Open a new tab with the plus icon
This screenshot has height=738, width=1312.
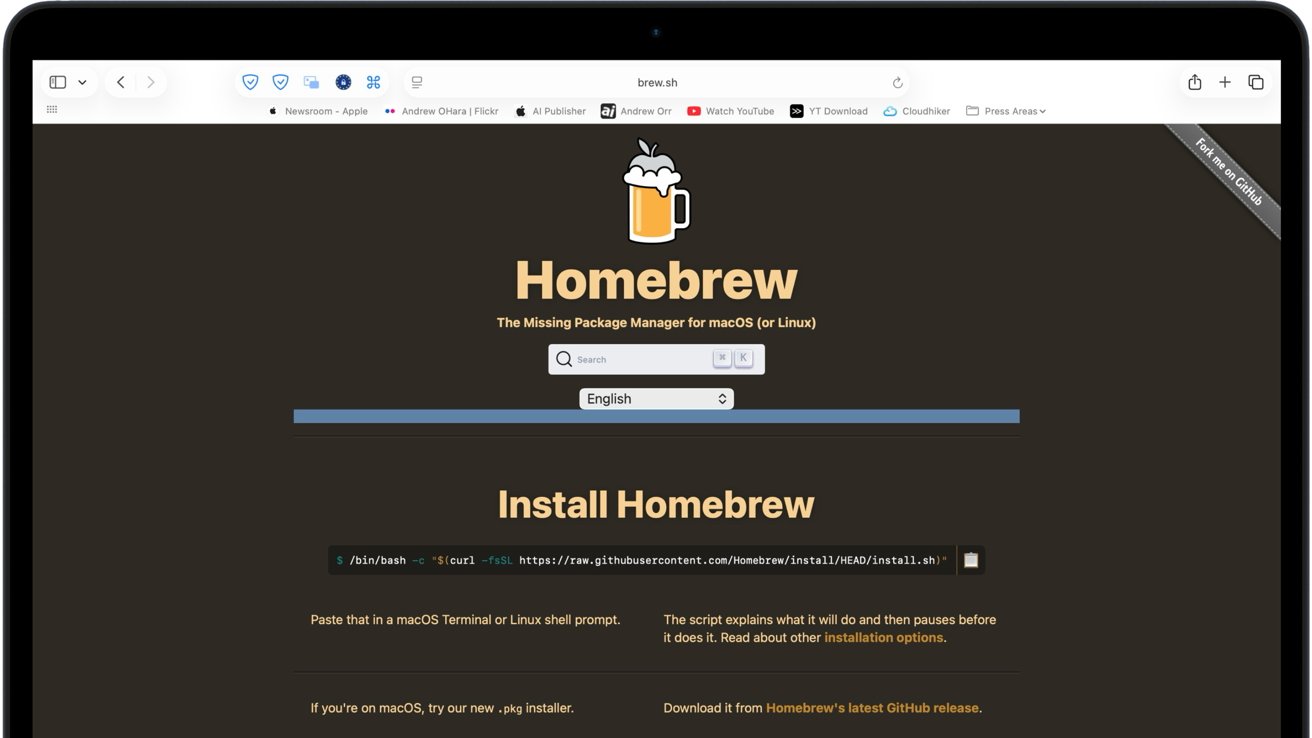pyautogui.click(x=1225, y=82)
